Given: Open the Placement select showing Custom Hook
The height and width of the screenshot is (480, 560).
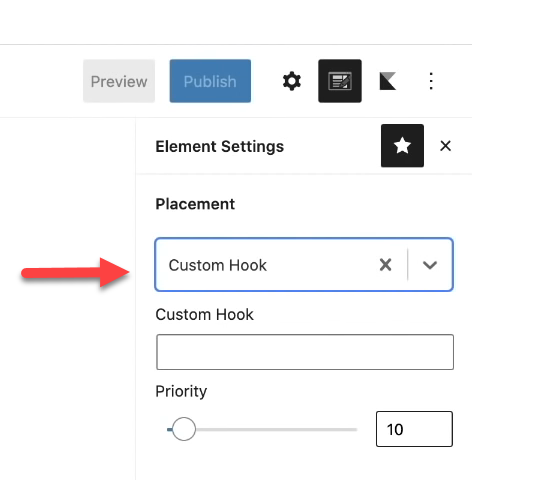Looking at the screenshot, I should [304, 265].
